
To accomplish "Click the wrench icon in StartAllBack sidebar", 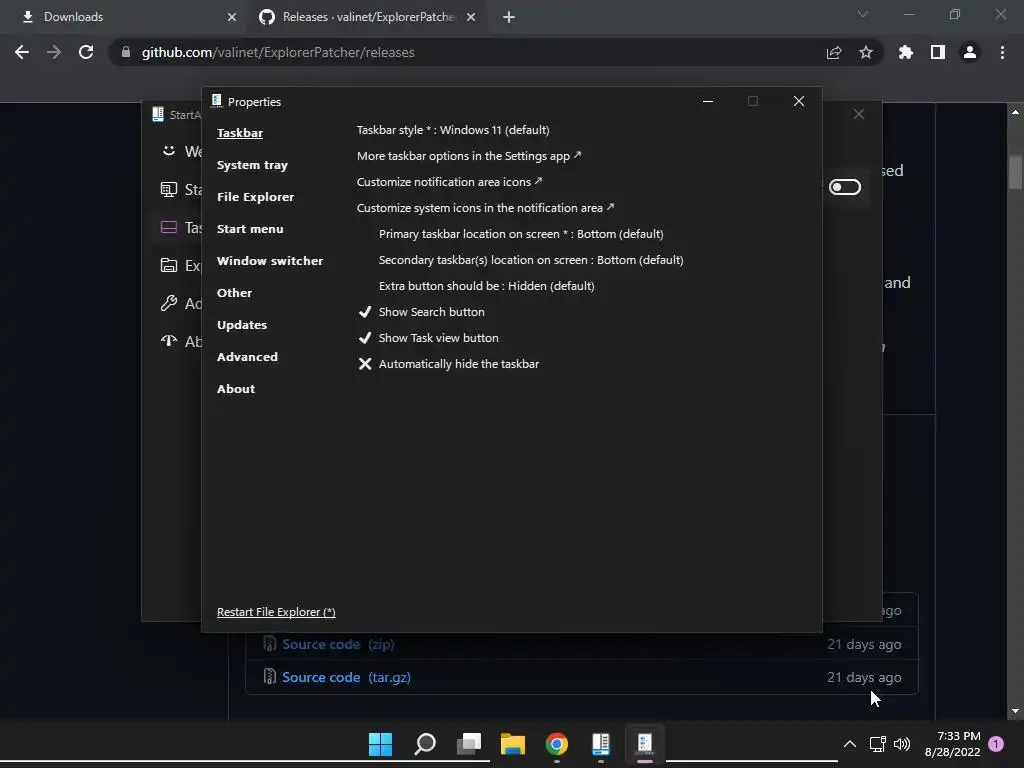I will tap(168, 303).
